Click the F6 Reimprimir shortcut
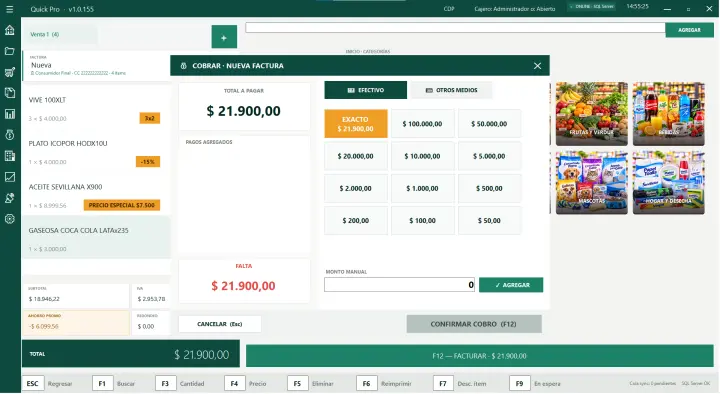Screen dimensions: 720x394 (x=385, y=383)
